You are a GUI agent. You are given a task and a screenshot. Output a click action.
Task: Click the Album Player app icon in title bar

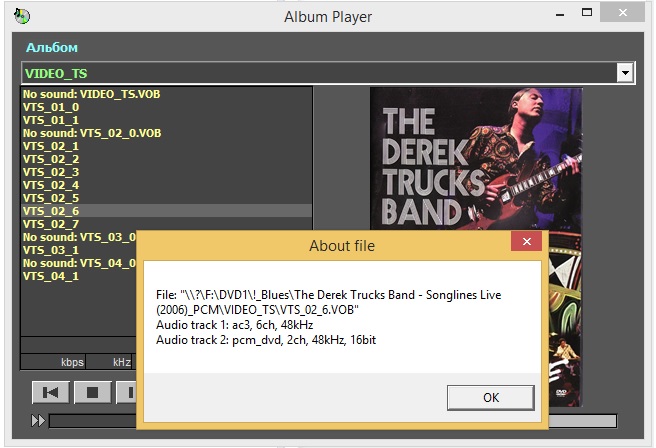point(22,16)
